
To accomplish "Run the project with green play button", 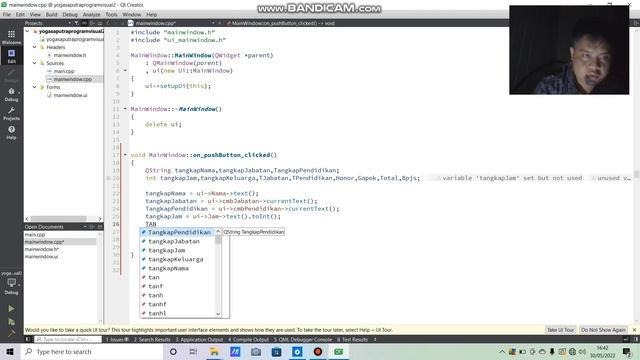I will [x=11, y=309].
